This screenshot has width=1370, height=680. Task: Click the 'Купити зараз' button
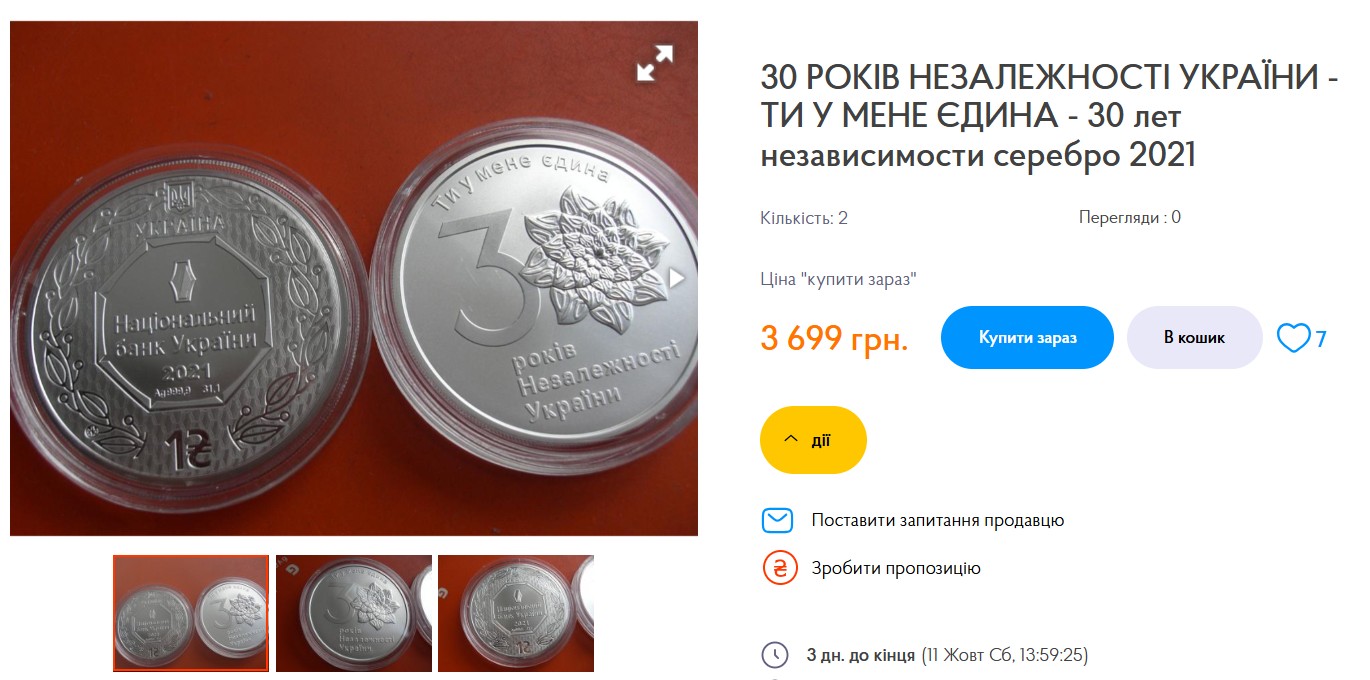[1027, 338]
